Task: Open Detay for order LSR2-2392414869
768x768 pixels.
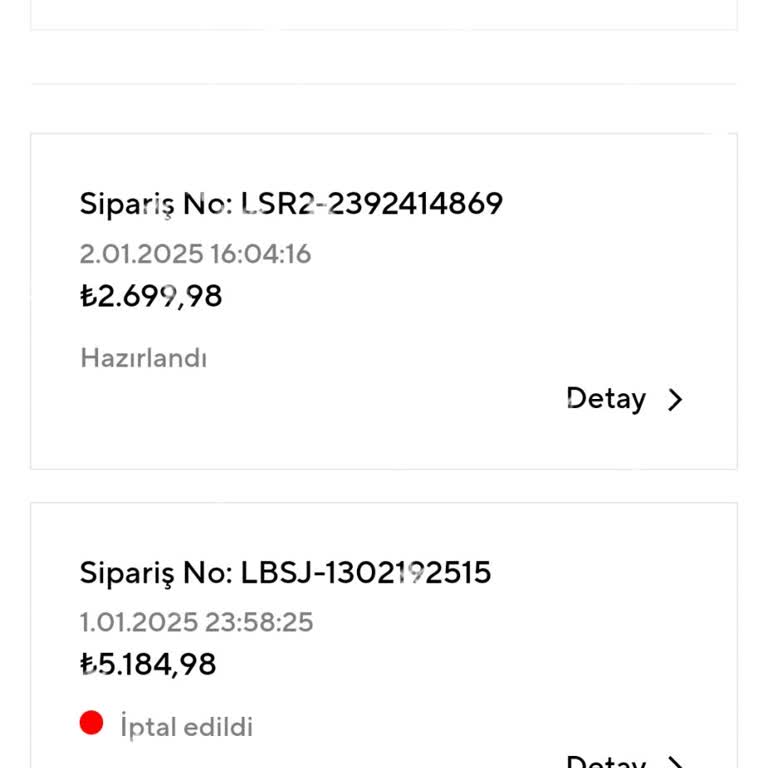Action: pyautogui.click(x=606, y=399)
